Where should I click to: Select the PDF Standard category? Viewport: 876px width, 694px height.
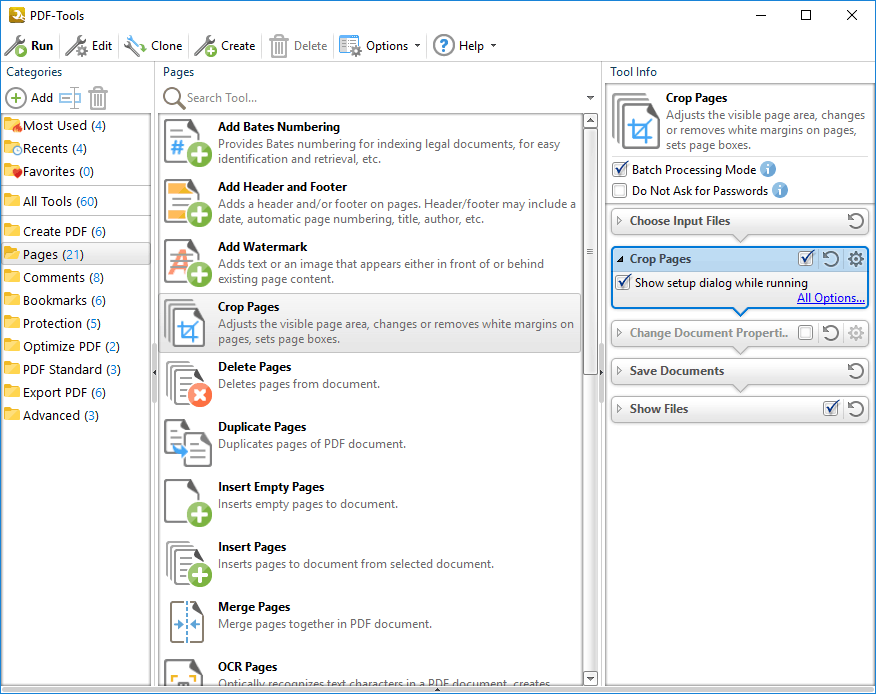tap(76, 369)
